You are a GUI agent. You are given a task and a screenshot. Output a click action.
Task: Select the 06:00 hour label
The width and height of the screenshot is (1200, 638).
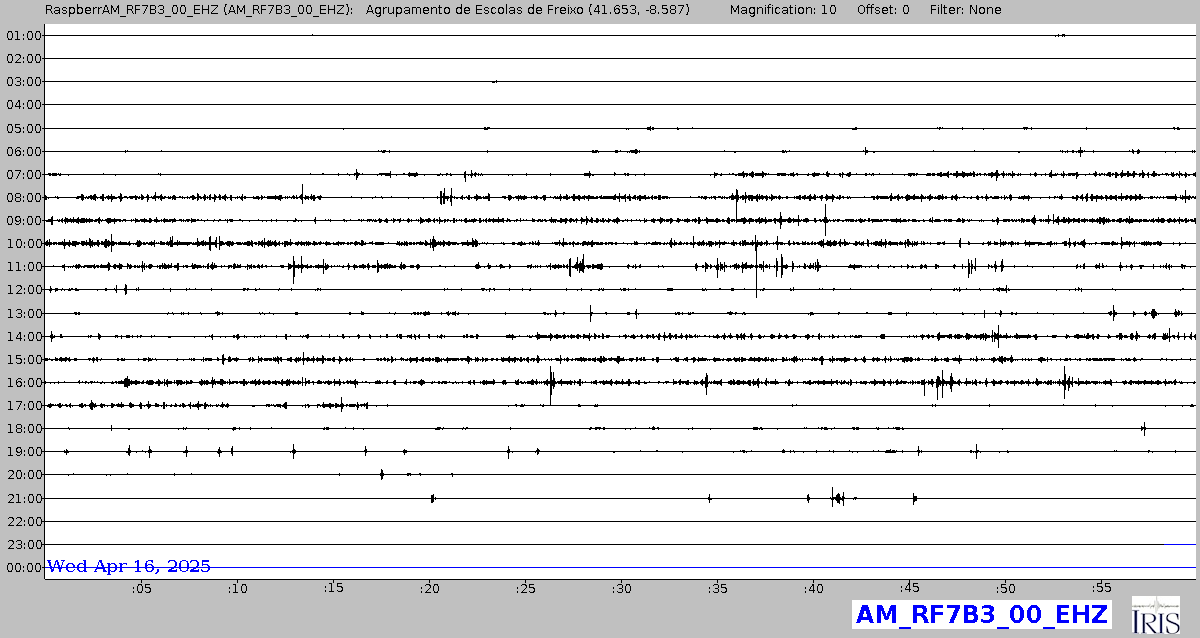pyautogui.click(x=23, y=151)
